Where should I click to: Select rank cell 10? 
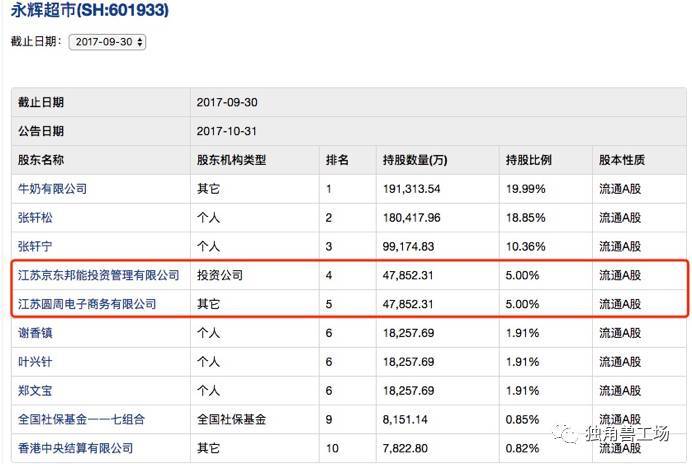coord(332,449)
